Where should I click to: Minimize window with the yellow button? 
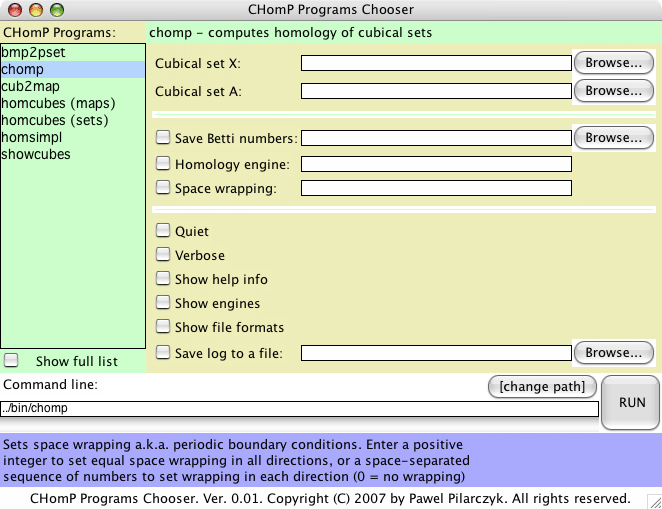36,10
